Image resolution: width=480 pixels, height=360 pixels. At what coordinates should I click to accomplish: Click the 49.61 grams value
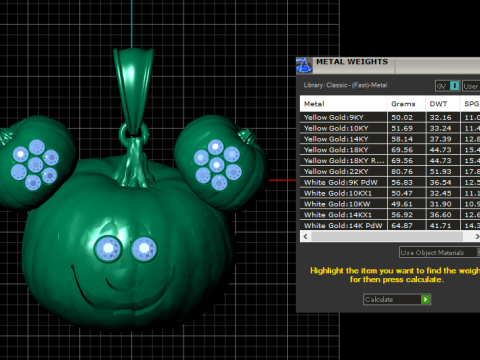click(402, 204)
